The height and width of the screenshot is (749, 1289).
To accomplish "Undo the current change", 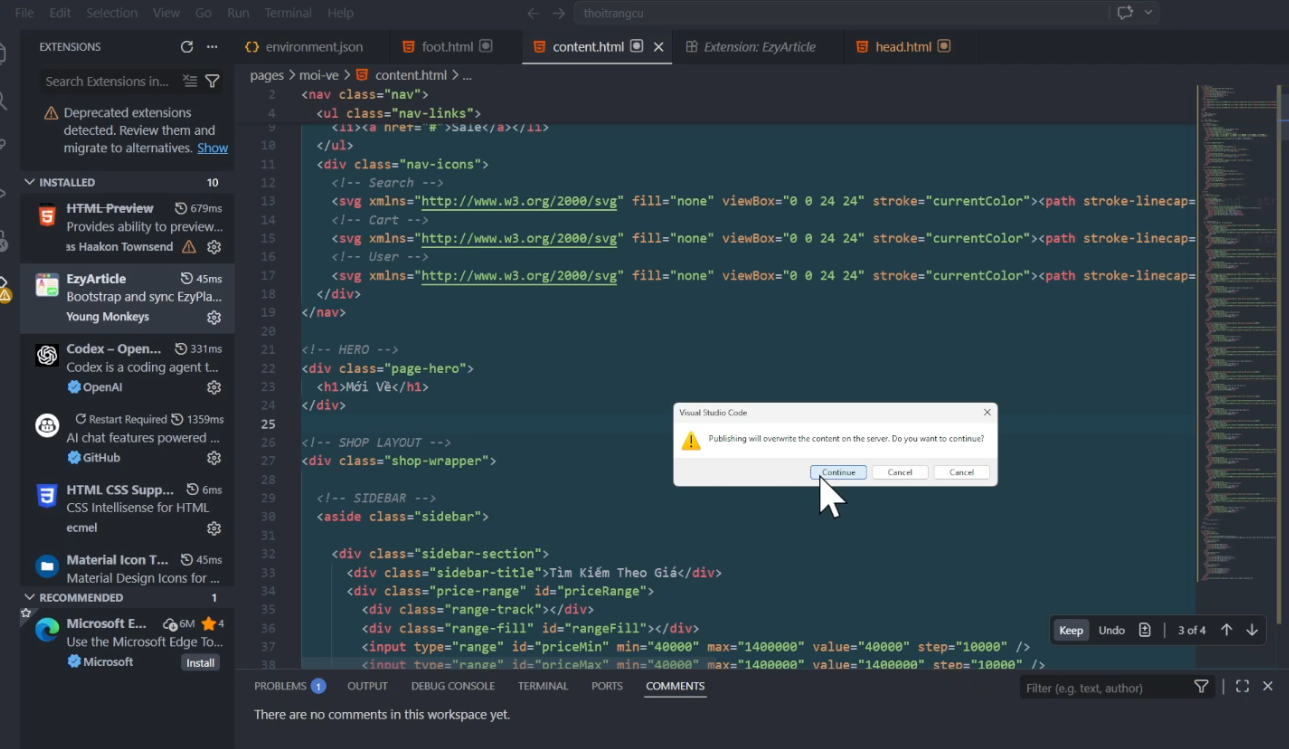I will (x=1111, y=630).
